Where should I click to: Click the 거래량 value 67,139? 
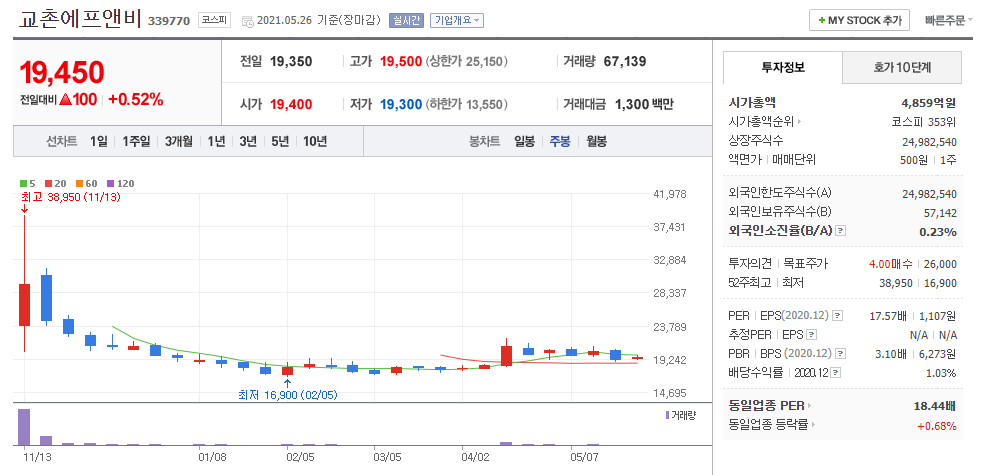point(625,62)
